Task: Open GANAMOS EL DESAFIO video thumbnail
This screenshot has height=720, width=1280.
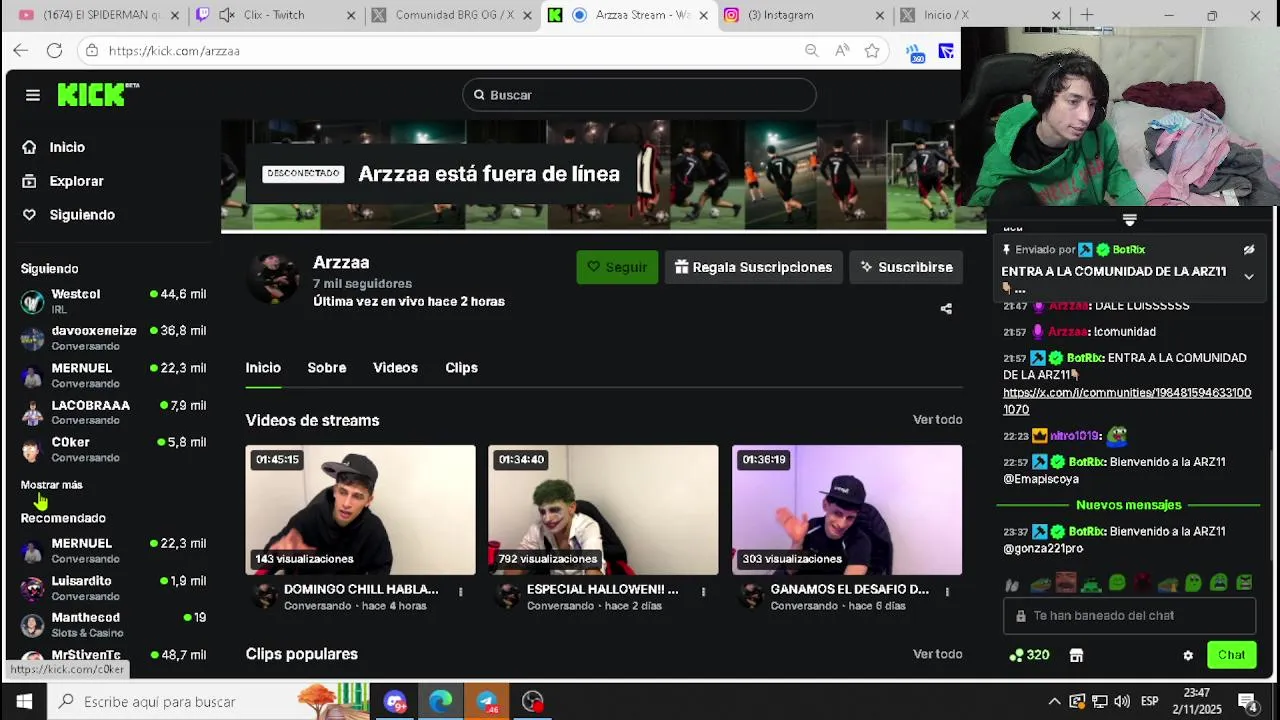Action: click(847, 510)
